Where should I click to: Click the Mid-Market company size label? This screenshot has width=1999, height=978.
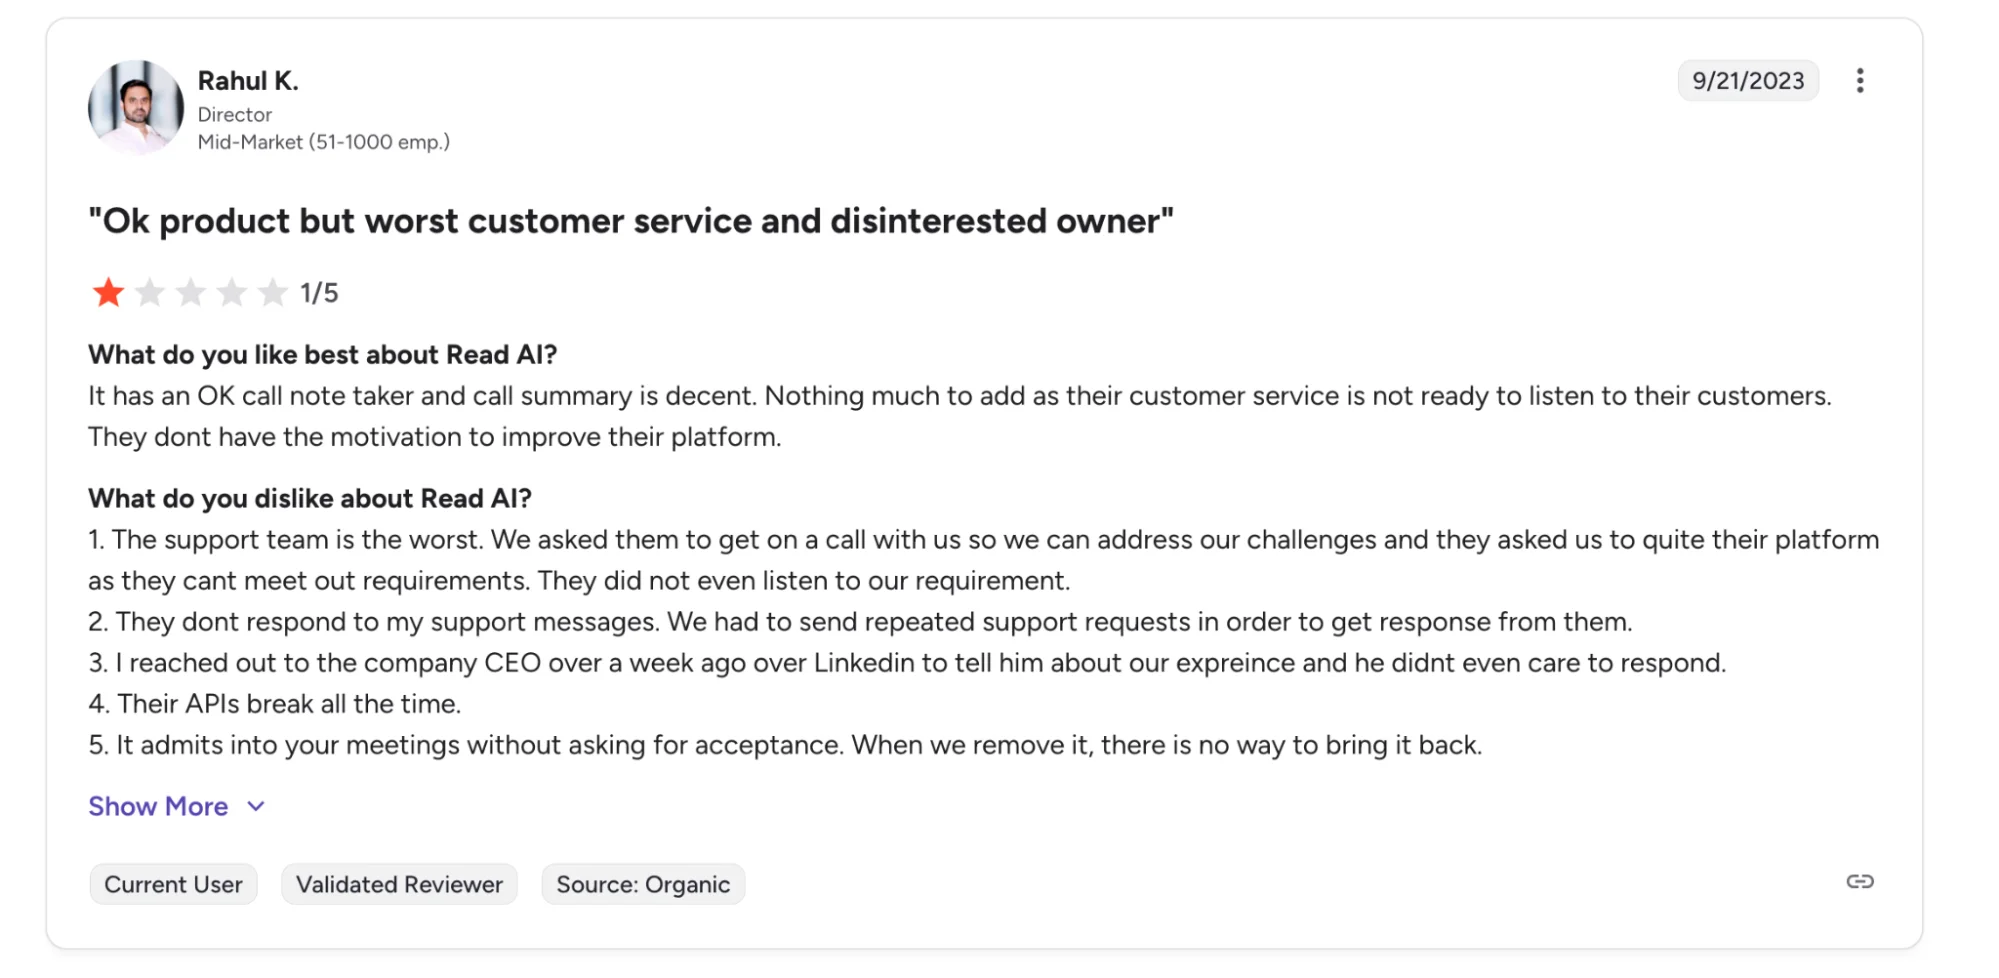(323, 141)
